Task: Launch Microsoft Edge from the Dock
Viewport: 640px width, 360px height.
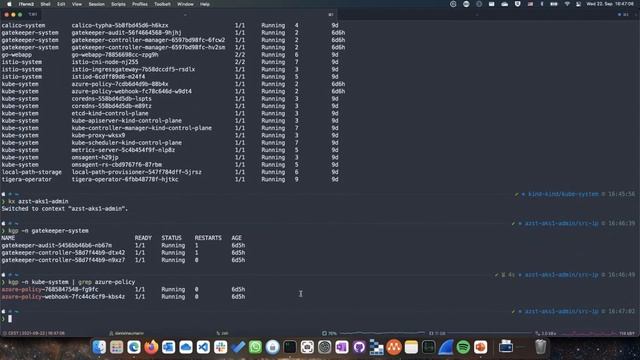Action: click(134, 347)
